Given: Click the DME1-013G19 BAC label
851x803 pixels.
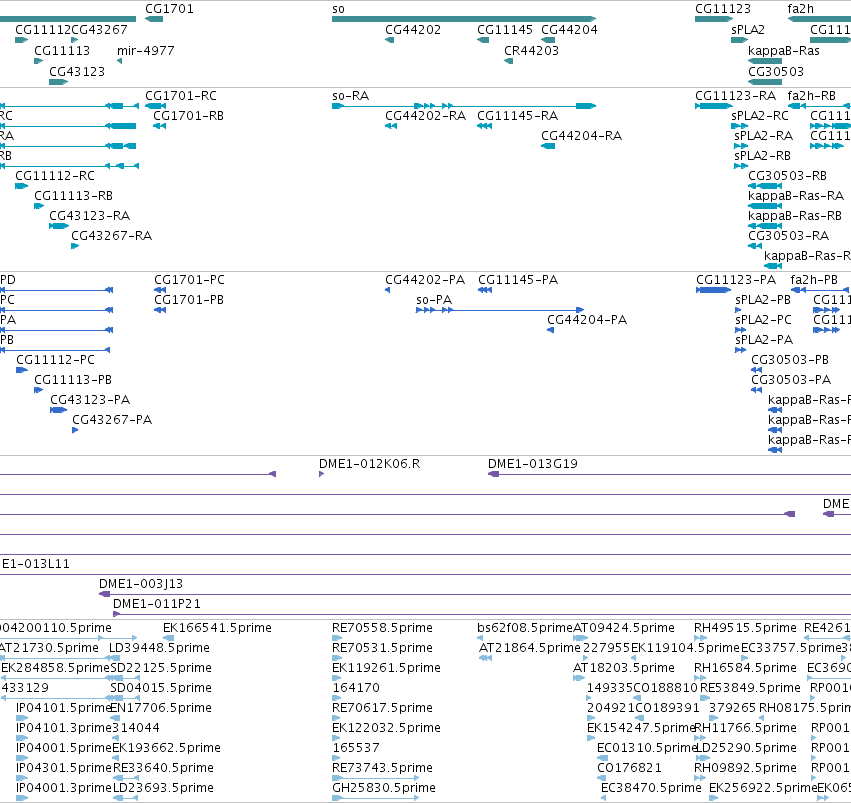Looking at the screenshot, I should (532, 464).
